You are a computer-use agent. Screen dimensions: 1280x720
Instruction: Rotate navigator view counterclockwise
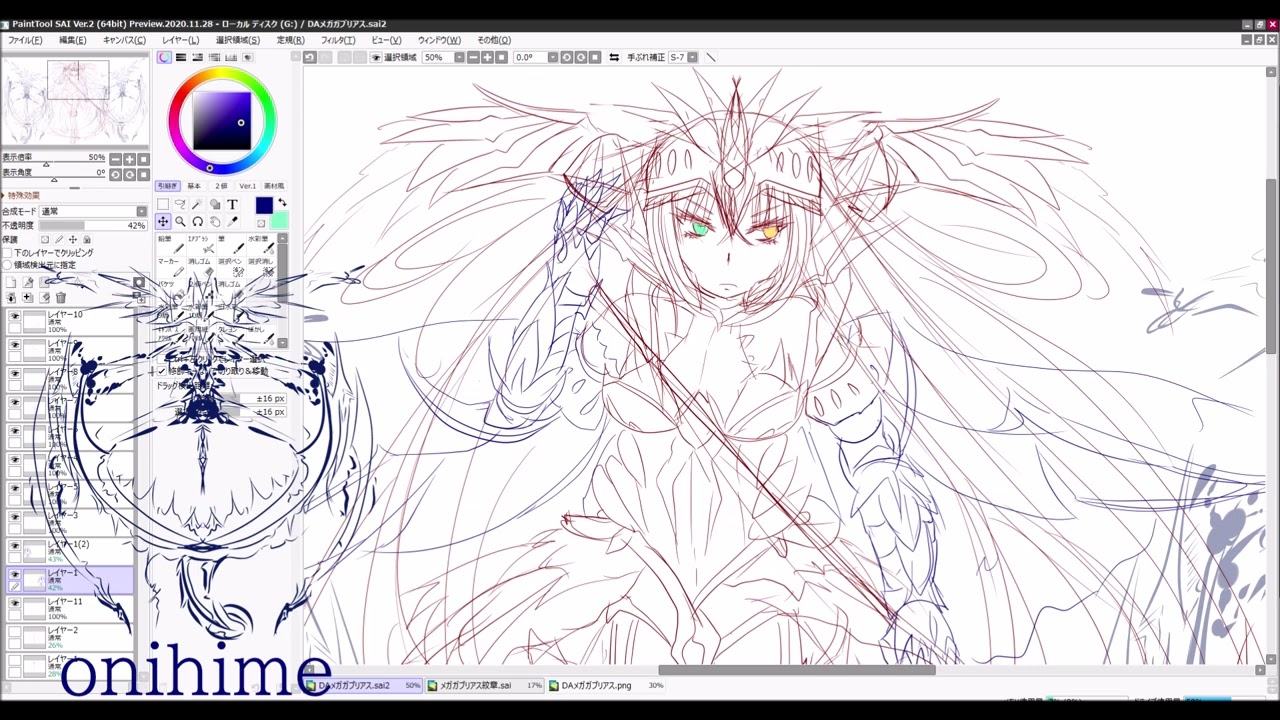116,174
